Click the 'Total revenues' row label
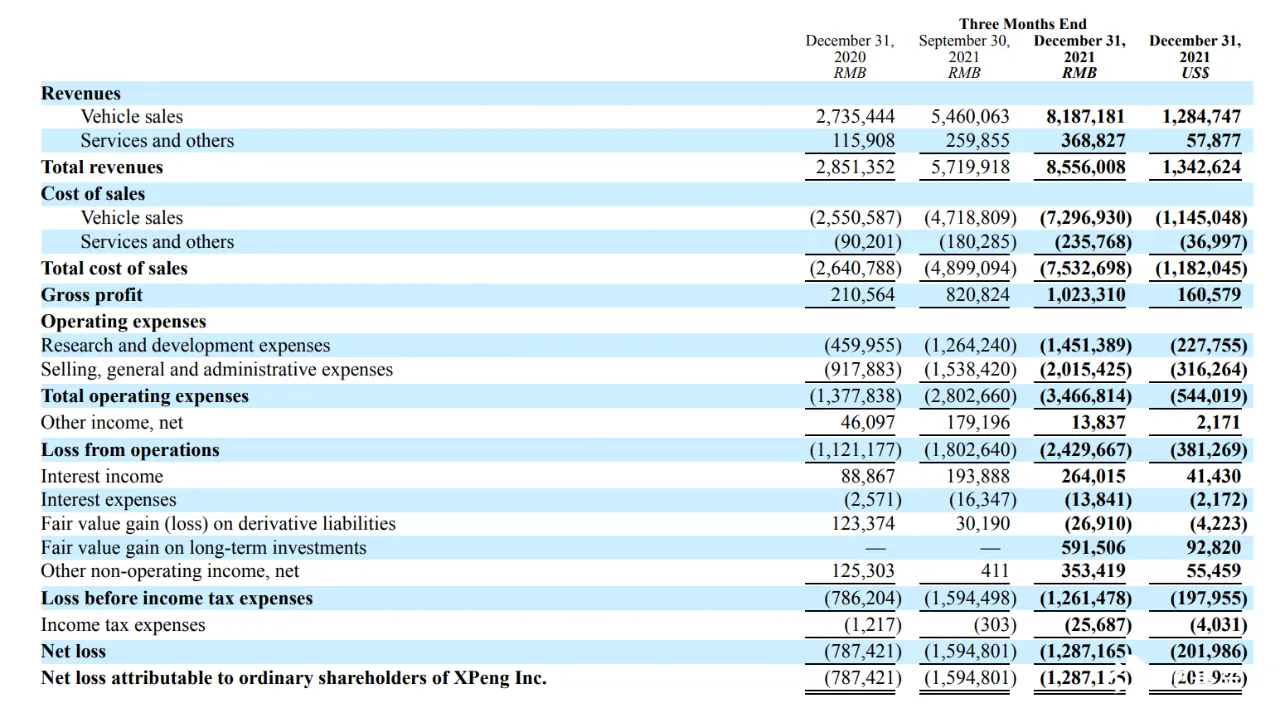This screenshot has height=711, width=1280. 102,168
